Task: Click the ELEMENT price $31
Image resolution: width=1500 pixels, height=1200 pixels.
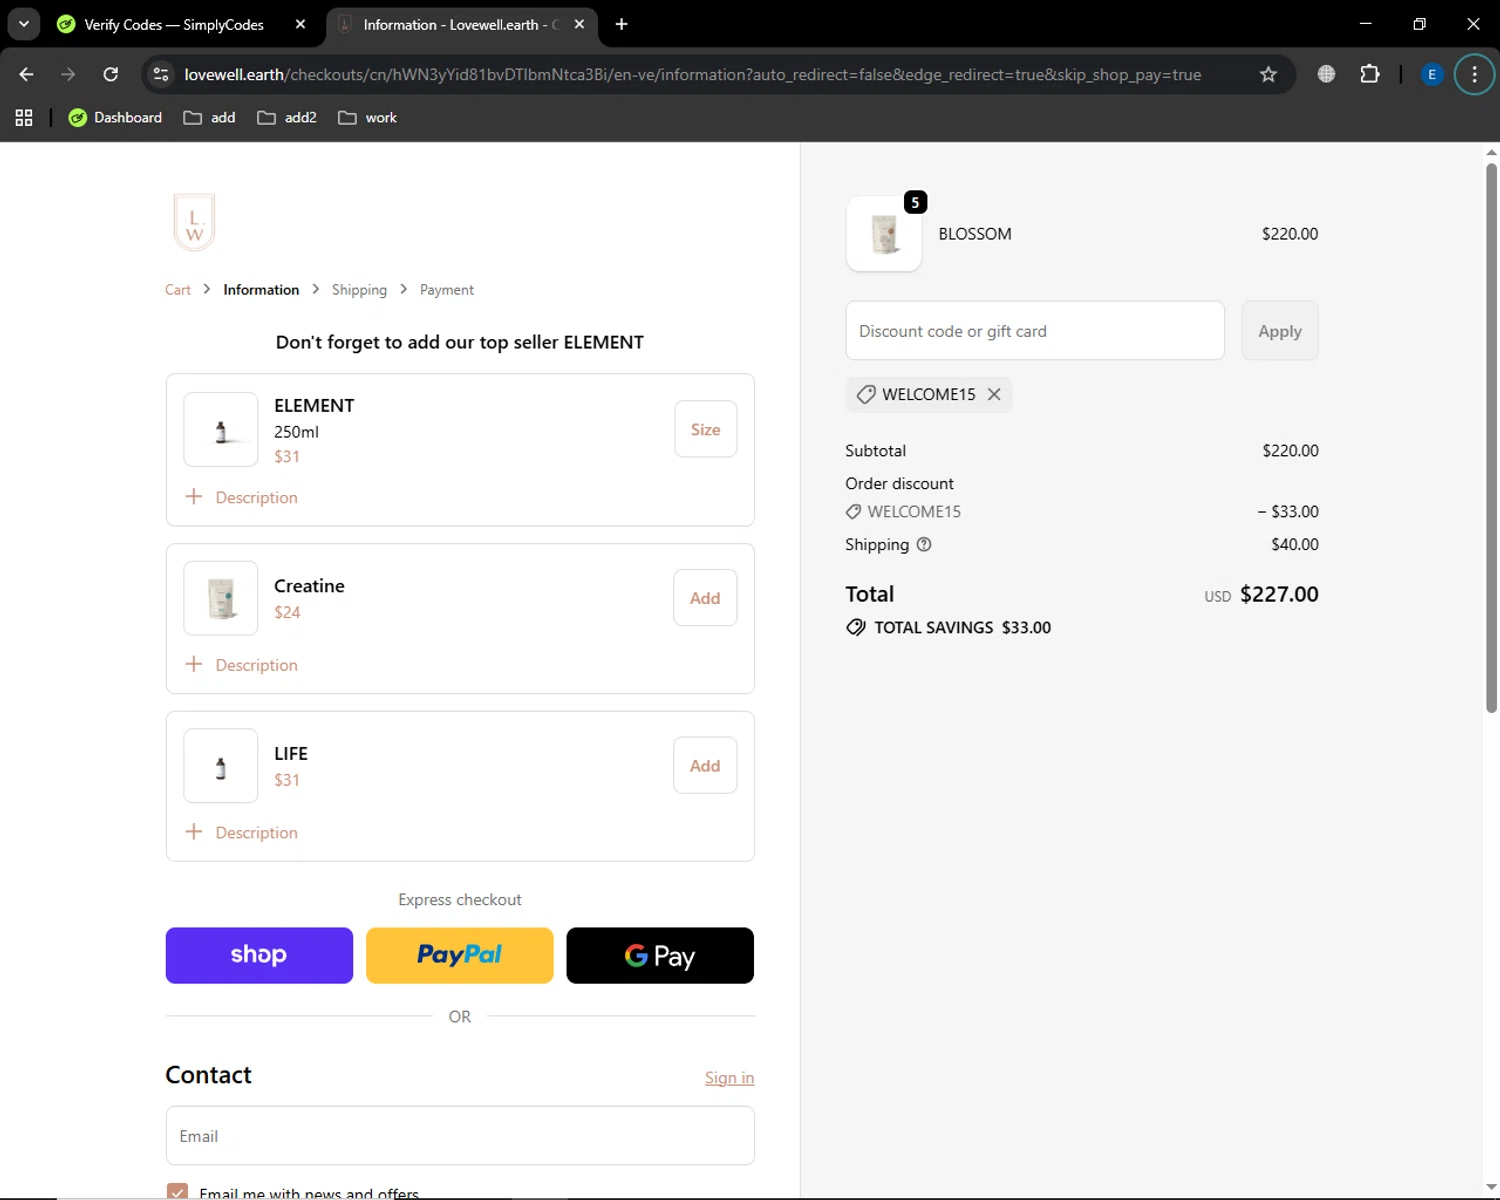Action: pyautogui.click(x=287, y=456)
